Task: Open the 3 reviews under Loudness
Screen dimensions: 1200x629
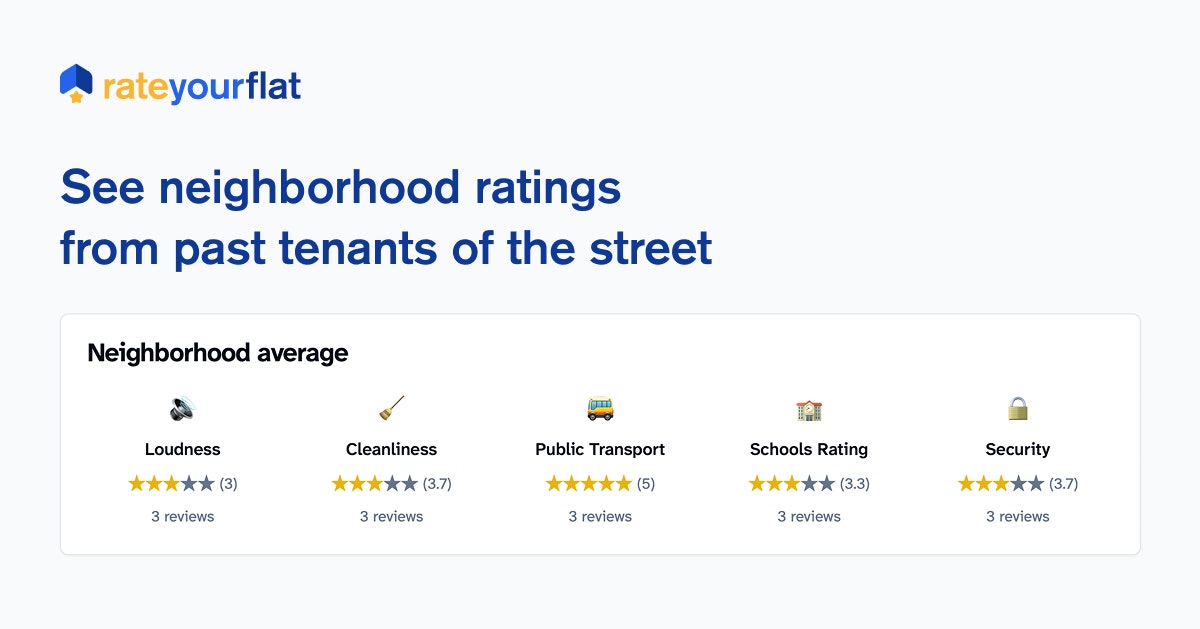Action: click(182, 517)
